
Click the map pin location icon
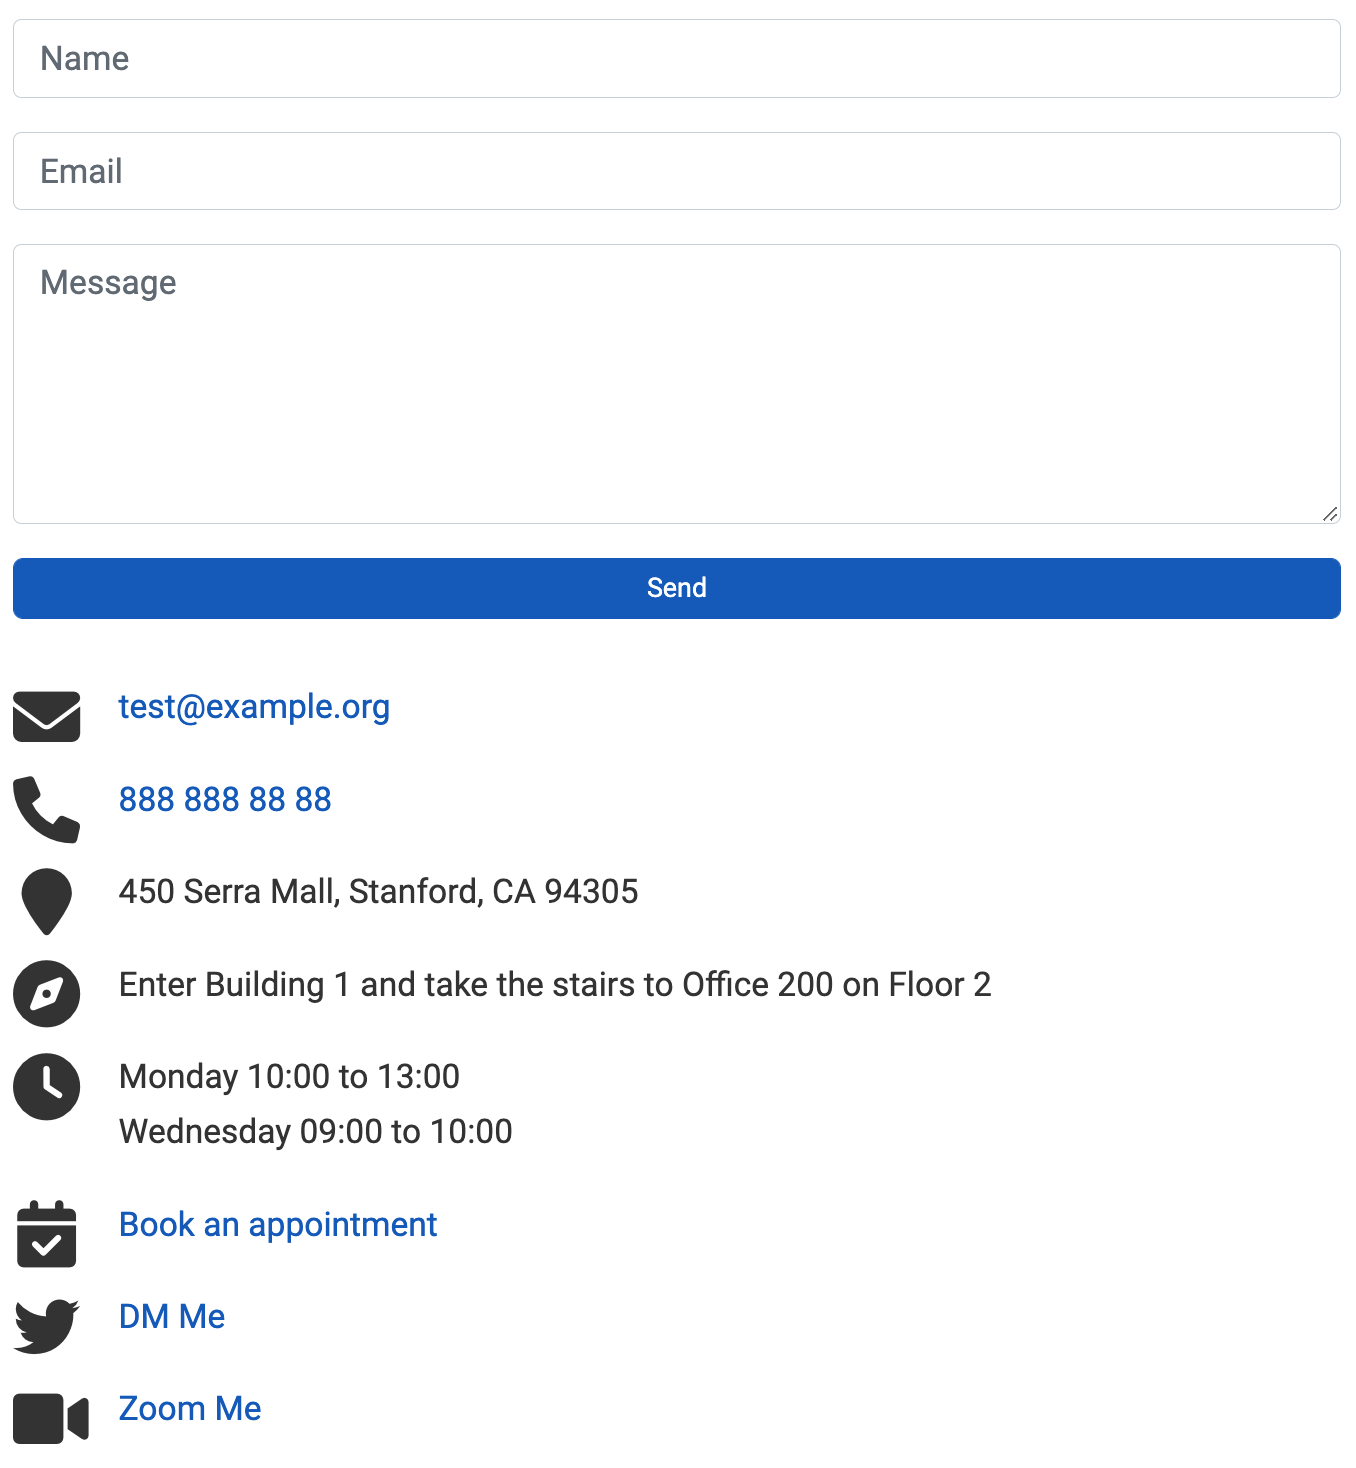click(46, 902)
